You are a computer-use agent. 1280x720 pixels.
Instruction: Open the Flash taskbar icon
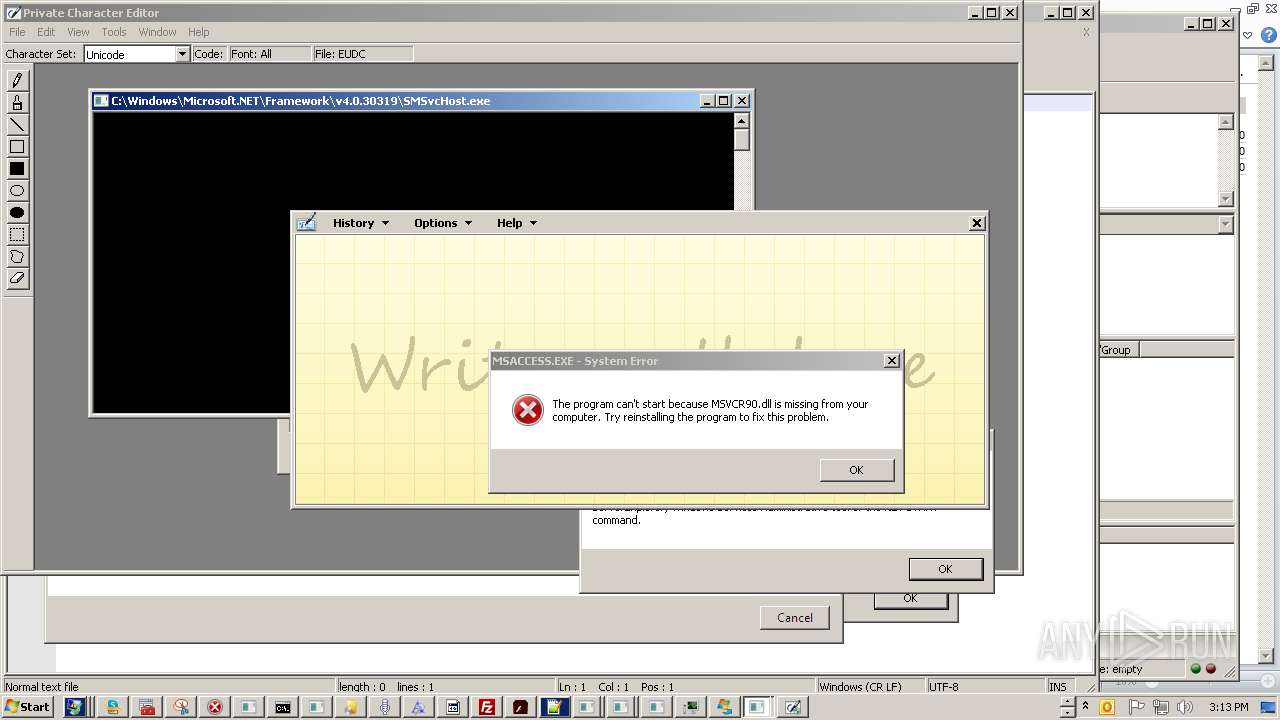pos(521,707)
